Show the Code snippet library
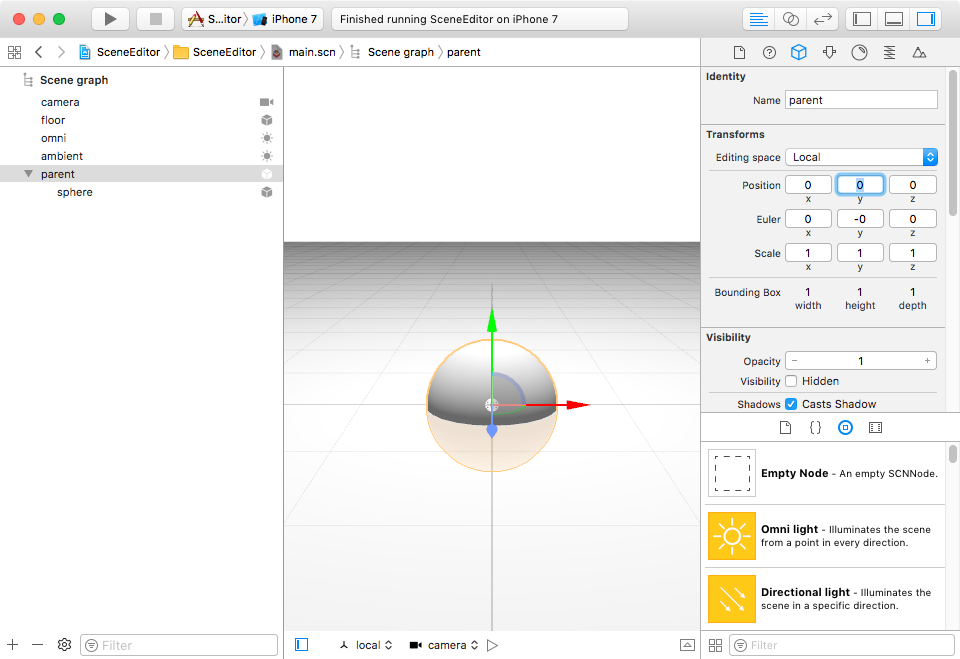This screenshot has width=960, height=659. (816, 427)
